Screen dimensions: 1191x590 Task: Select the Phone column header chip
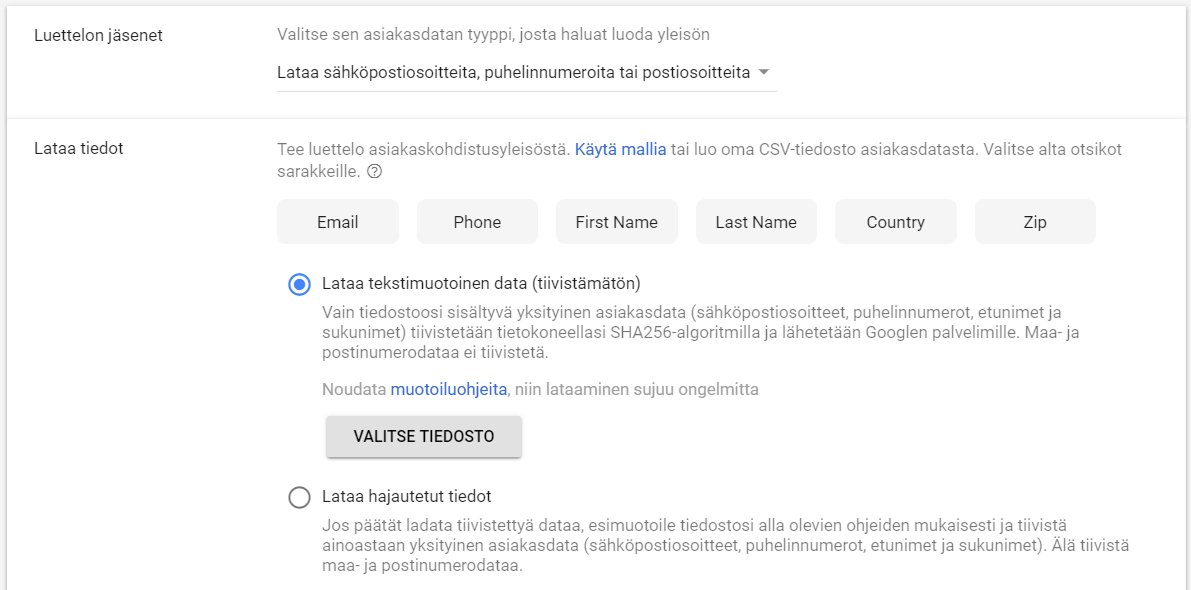[x=477, y=222]
